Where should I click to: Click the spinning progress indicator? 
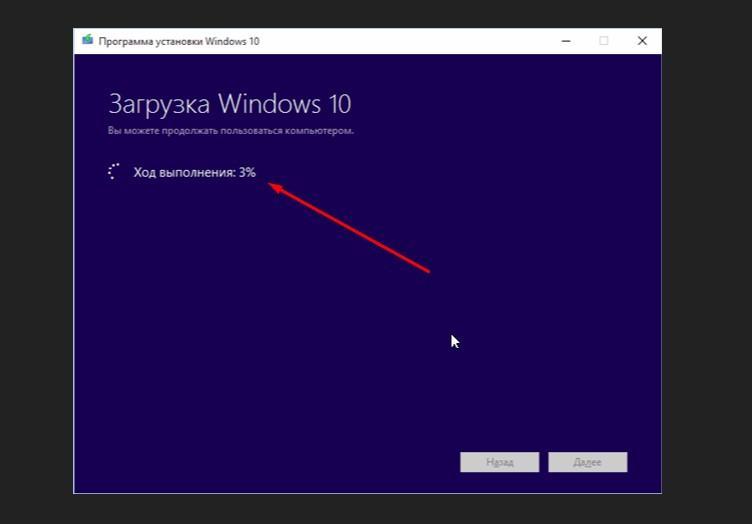114,172
